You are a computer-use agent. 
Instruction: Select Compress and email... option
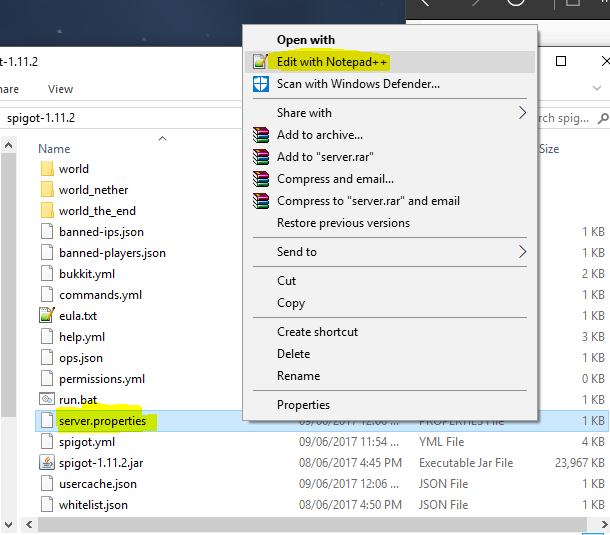click(x=390, y=179)
